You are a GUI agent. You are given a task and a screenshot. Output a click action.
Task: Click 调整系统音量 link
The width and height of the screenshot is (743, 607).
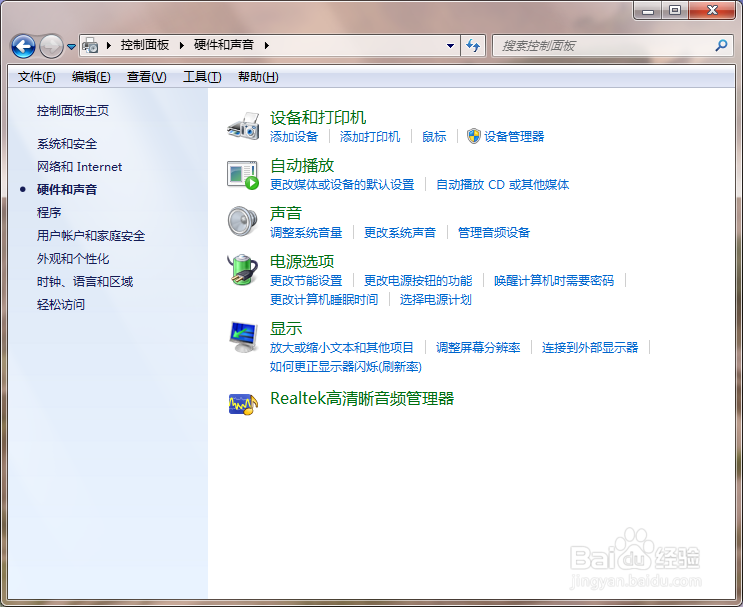(306, 233)
